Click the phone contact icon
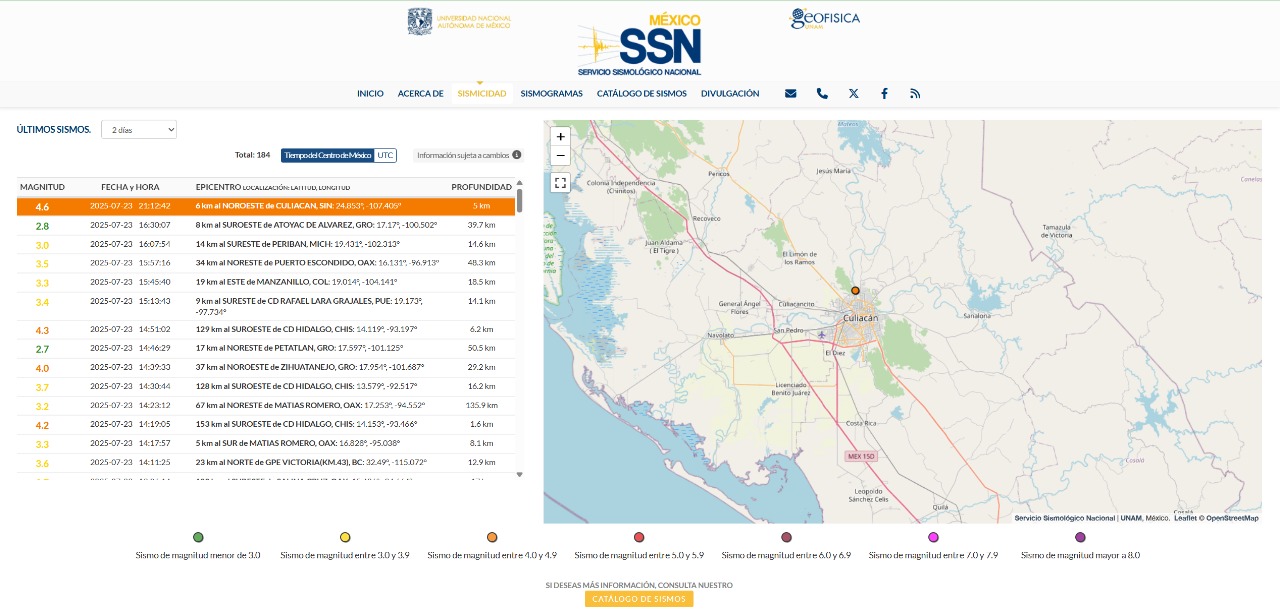1280x609 pixels. [x=822, y=93]
